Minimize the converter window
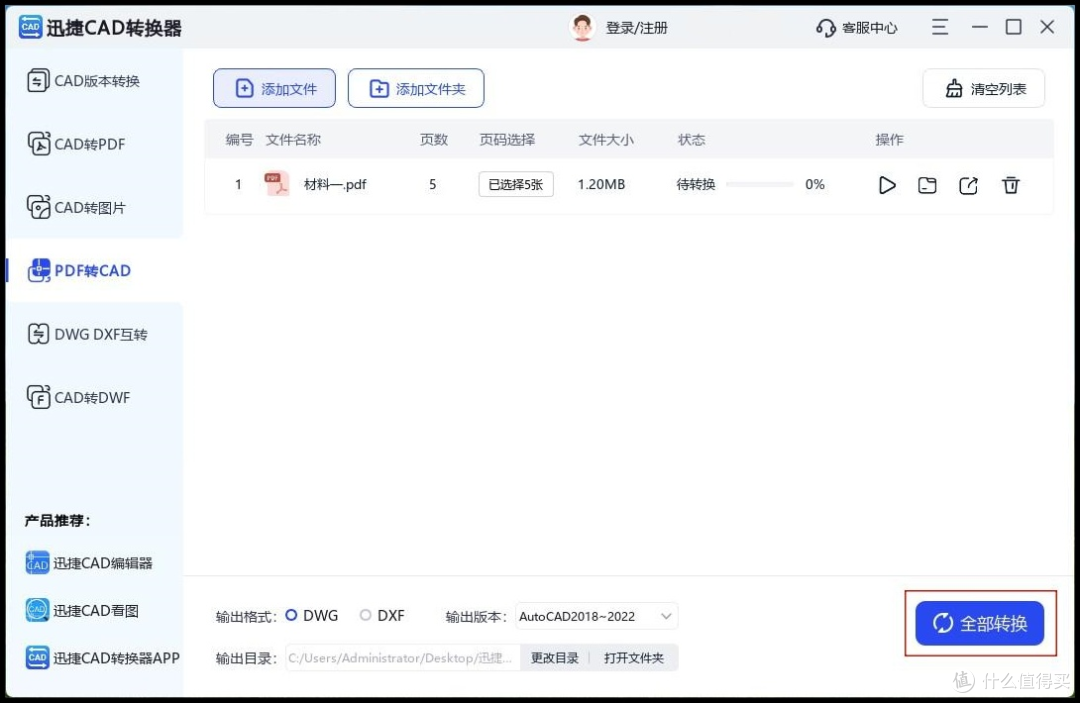Image resolution: width=1080 pixels, height=703 pixels. (979, 28)
